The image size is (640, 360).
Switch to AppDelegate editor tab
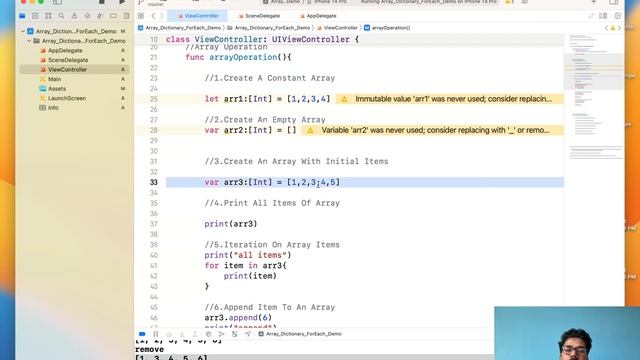[x=318, y=16]
